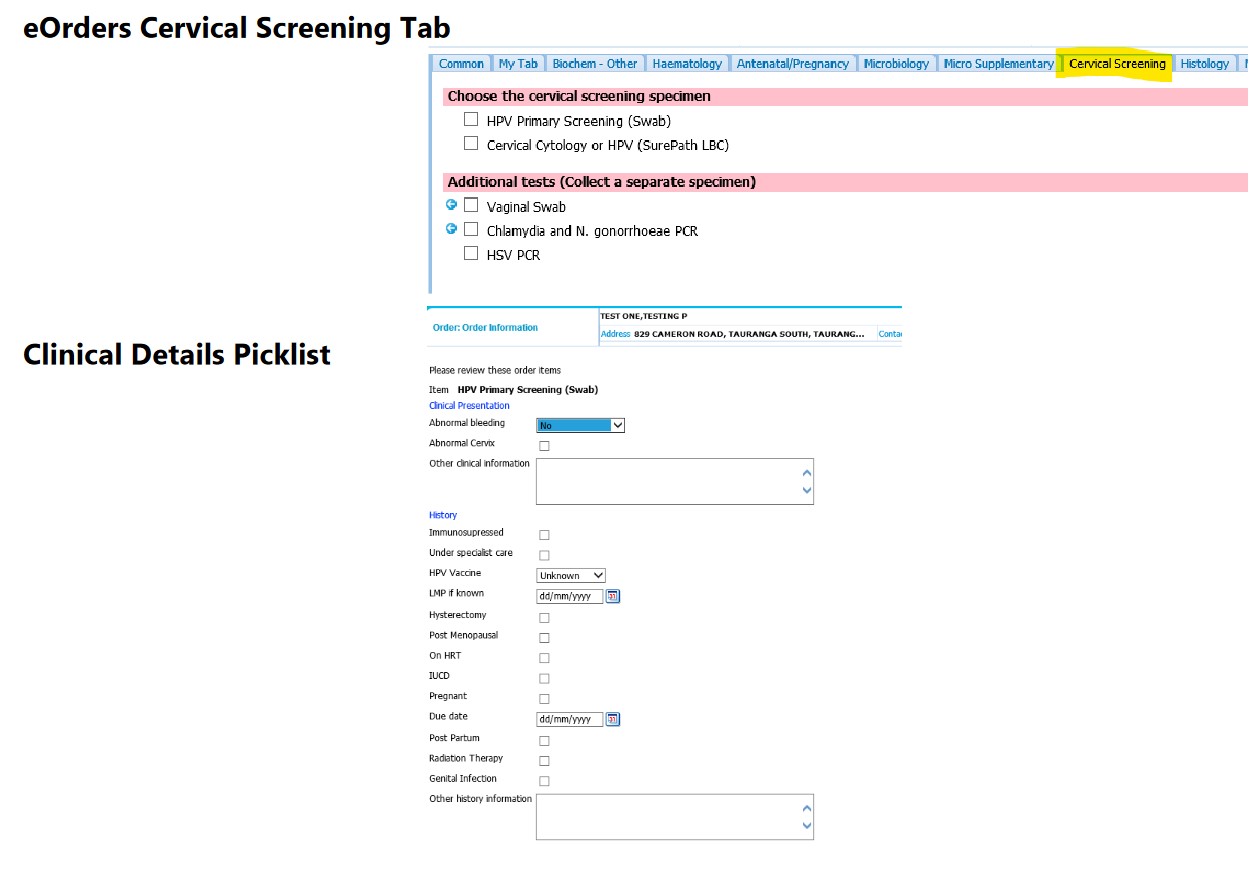The height and width of the screenshot is (872, 1249).
Task: Switch to the Haematology tab
Action: 687,63
